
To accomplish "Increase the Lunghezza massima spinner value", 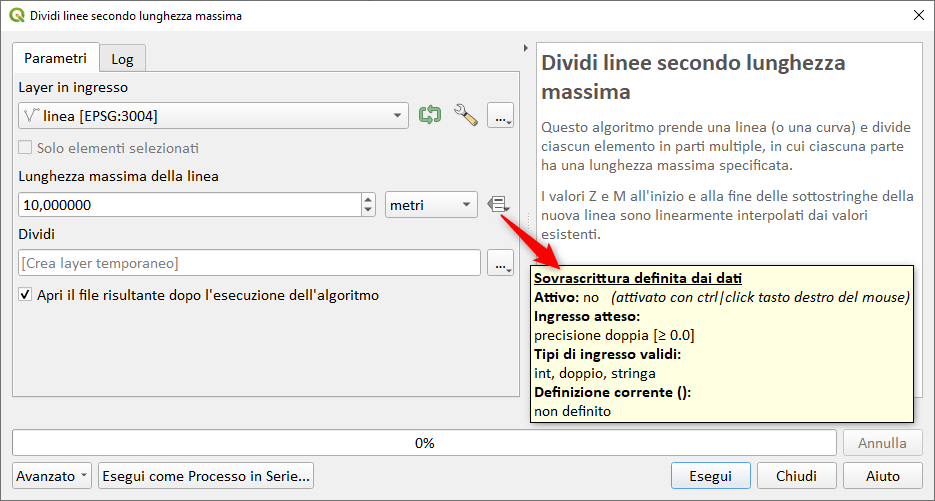I will point(368,199).
